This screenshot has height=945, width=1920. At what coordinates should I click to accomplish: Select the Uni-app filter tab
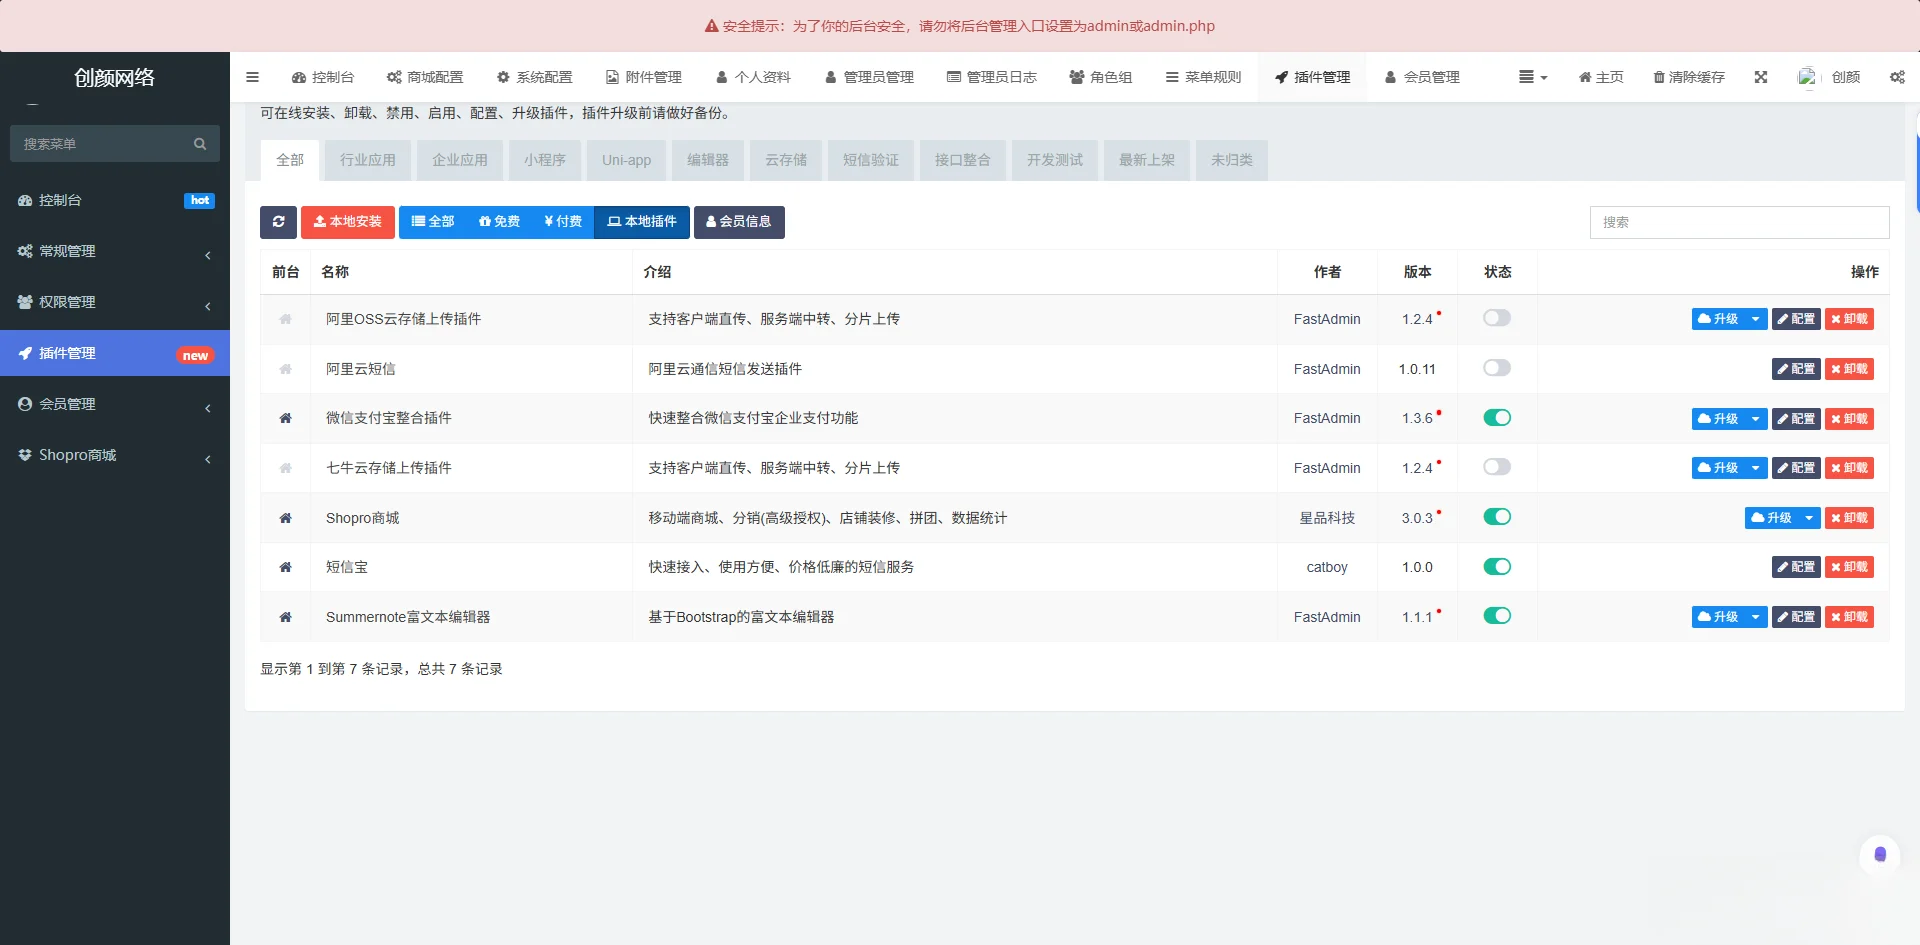pyautogui.click(x=625, y=160)
